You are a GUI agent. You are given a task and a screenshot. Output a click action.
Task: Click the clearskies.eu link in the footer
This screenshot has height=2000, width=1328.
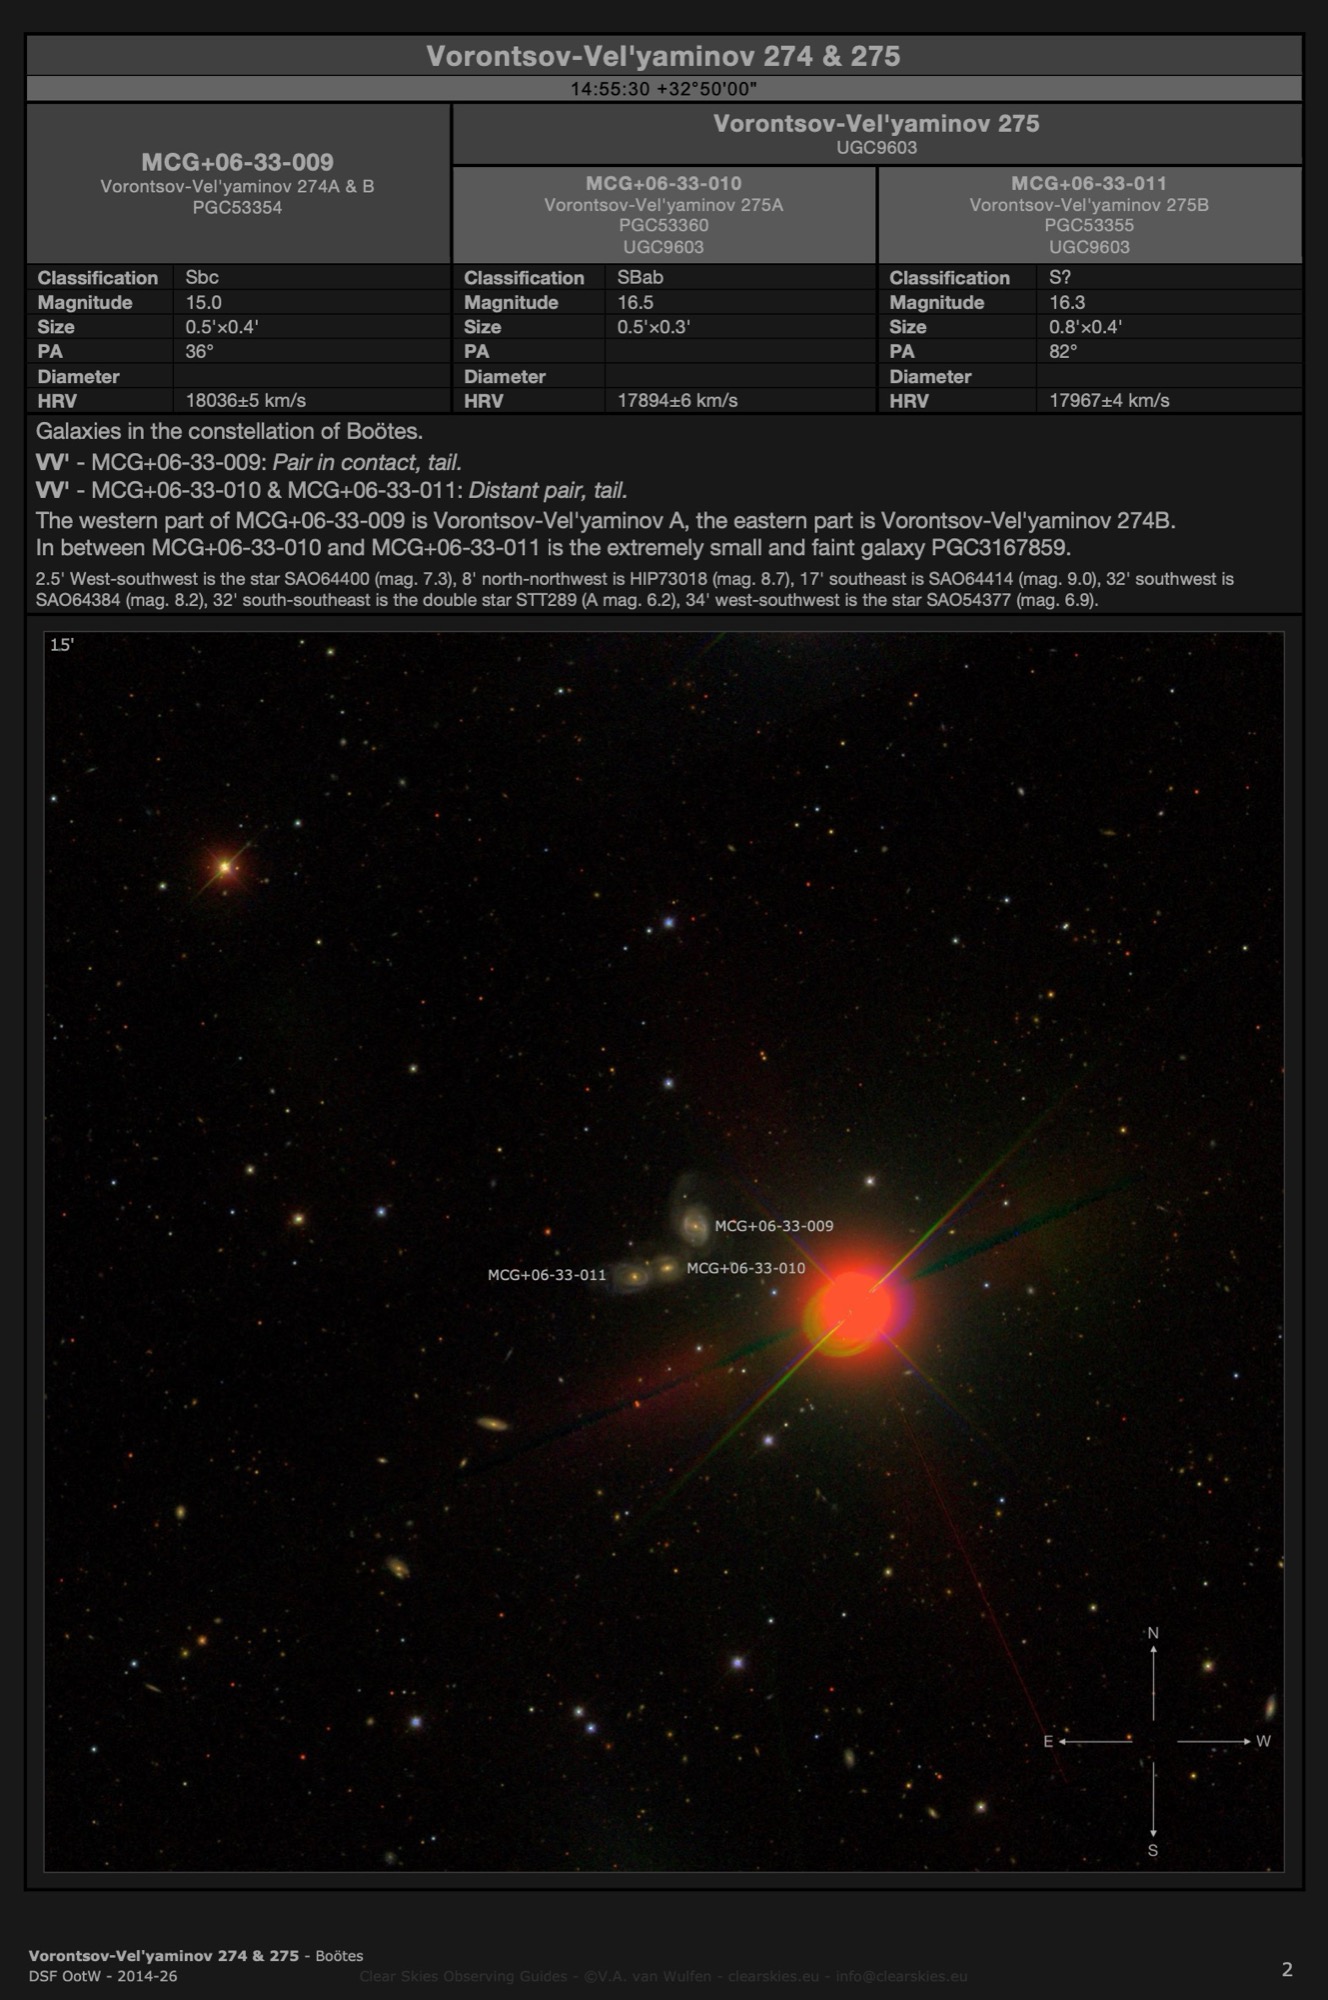pyautogui.click(x=773, y=1975)
